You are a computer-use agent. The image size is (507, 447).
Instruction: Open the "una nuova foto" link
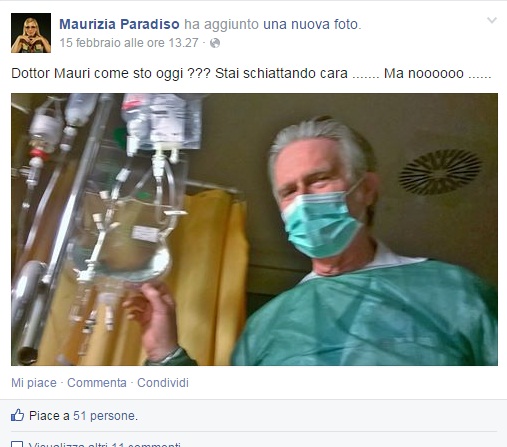[x=312, y=24]
